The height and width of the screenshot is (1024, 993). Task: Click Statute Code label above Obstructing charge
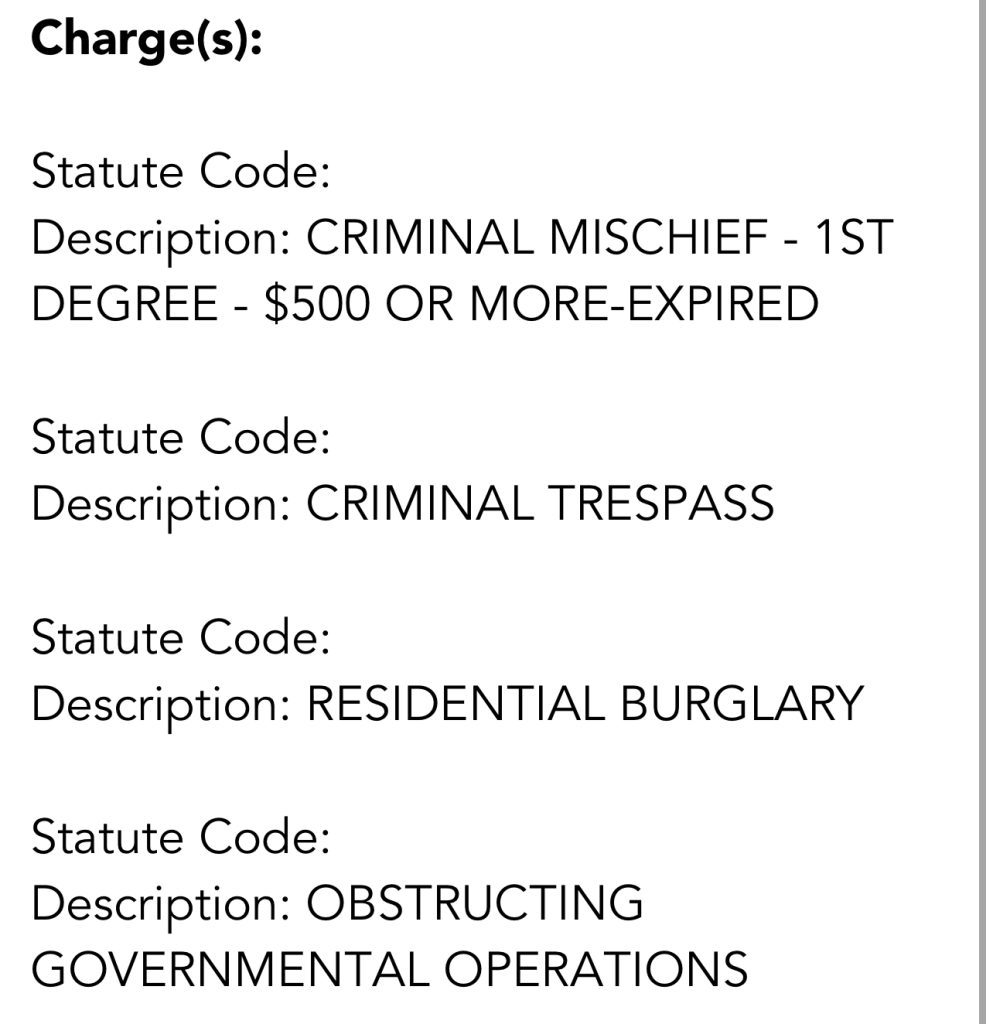180,836
